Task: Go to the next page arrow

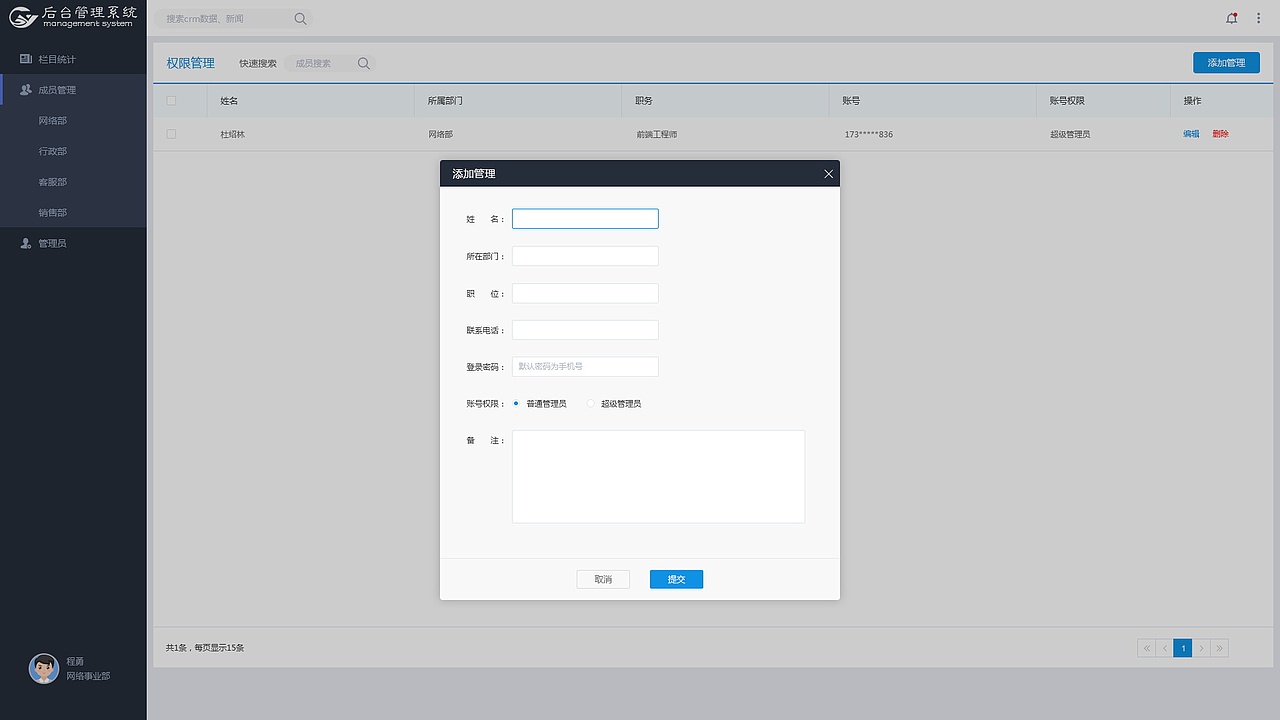Action: pyautogui.click(x=1202, y=648)
